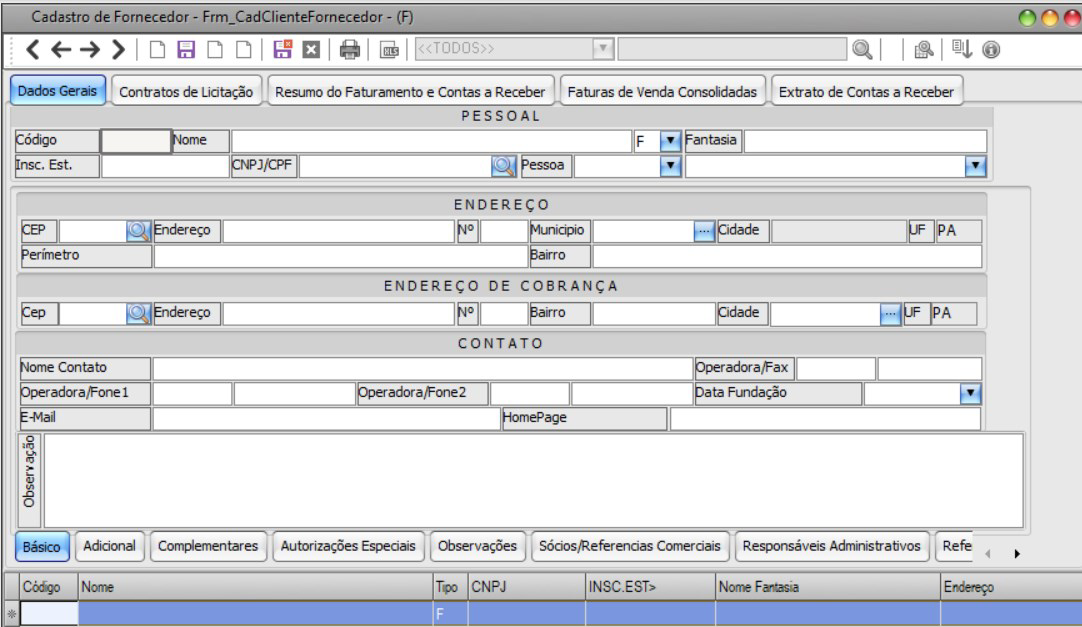The image size is (1082, 627).
Task: Focus the Insc. Est. input field
Action: (165, 166)
